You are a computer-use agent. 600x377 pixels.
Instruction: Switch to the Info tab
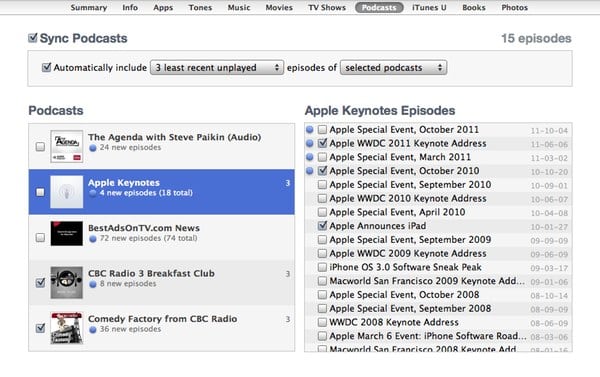[130, 7]
